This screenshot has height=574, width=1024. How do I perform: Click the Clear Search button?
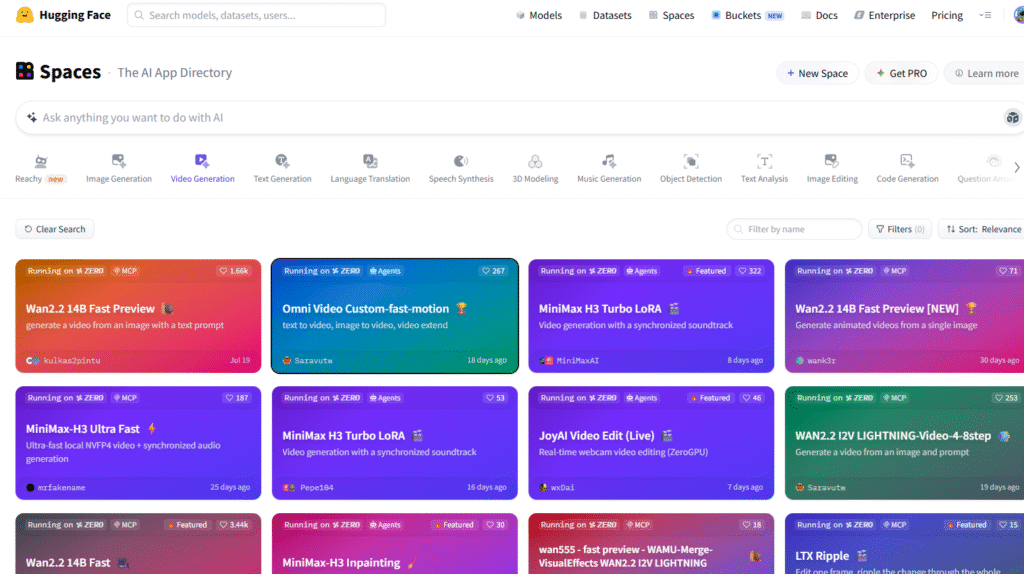pos(55,229)
